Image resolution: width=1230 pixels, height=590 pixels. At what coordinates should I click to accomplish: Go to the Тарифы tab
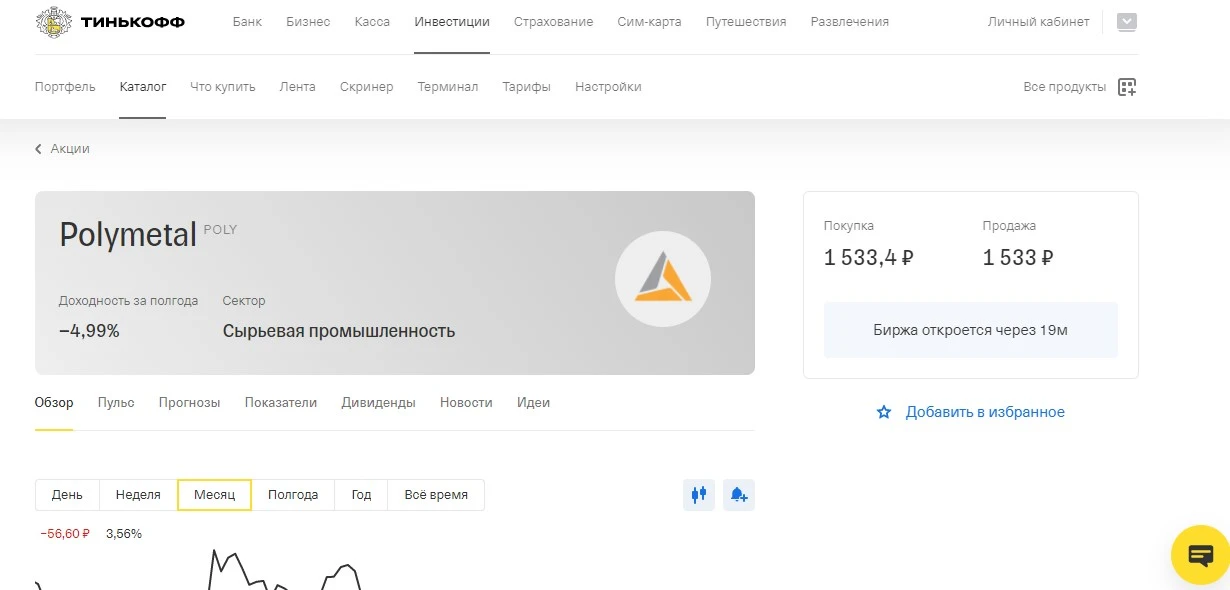click(527, 87)
